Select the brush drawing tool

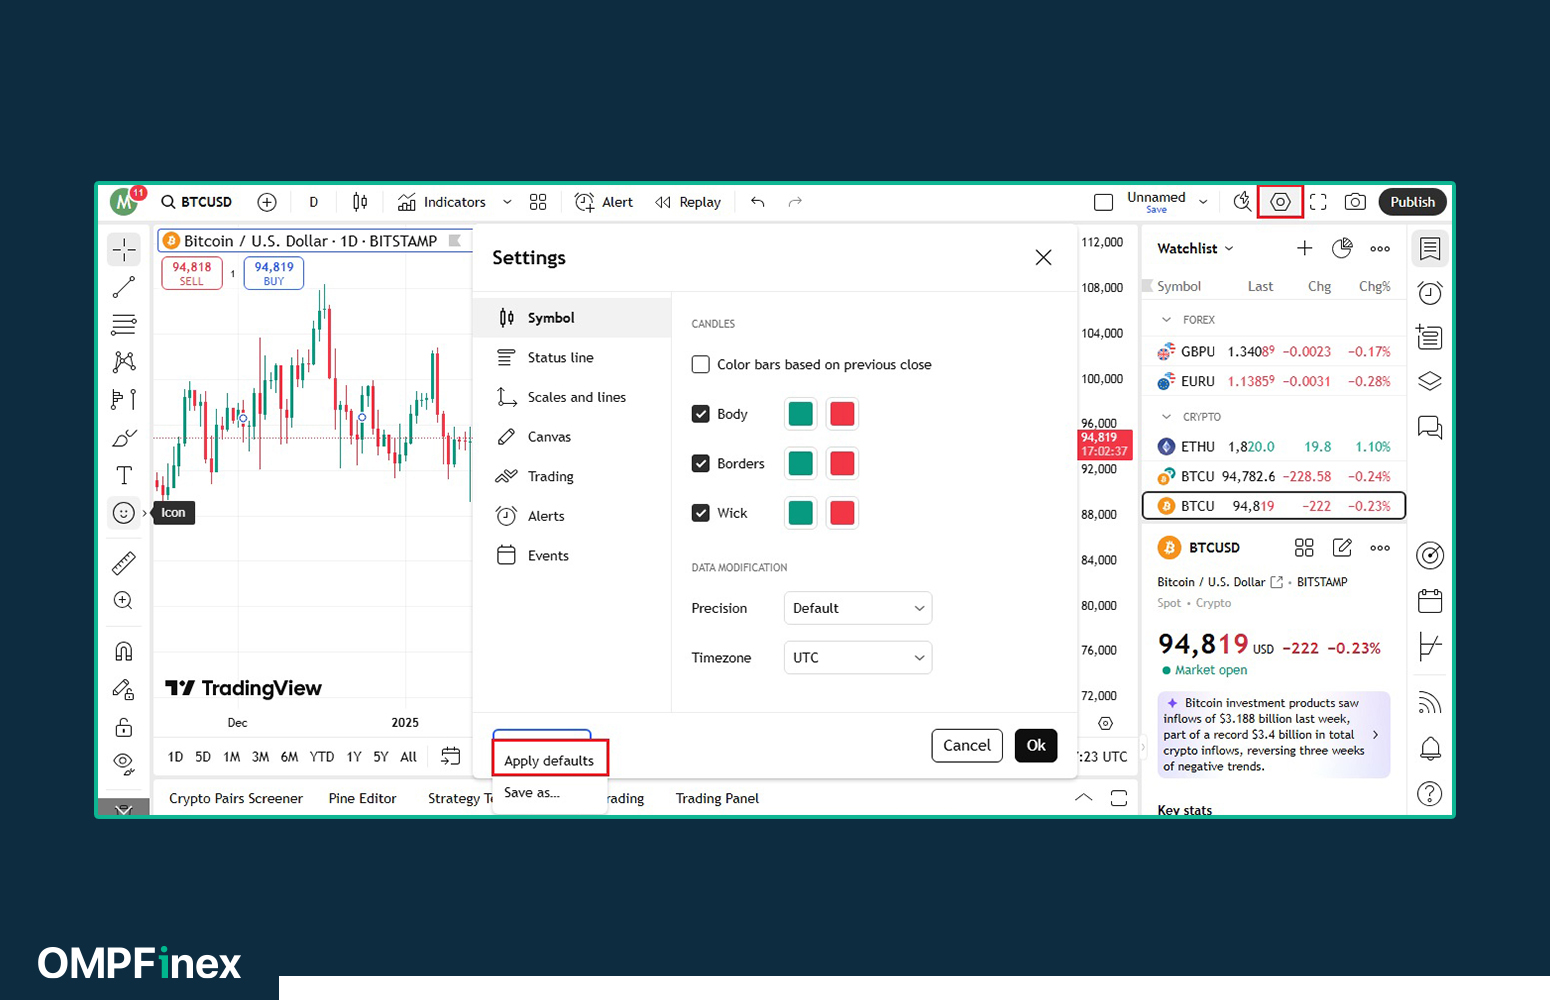[124, 437]
